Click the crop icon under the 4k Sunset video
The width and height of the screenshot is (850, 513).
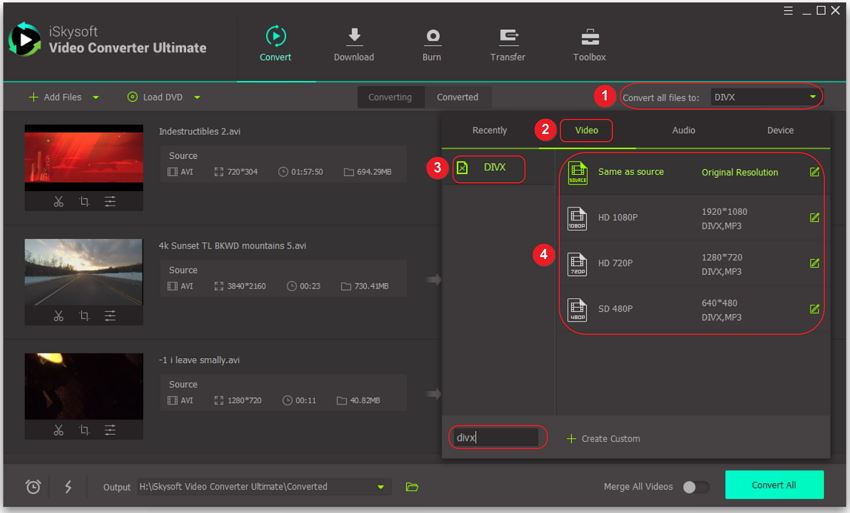click(x=84, y=316)
